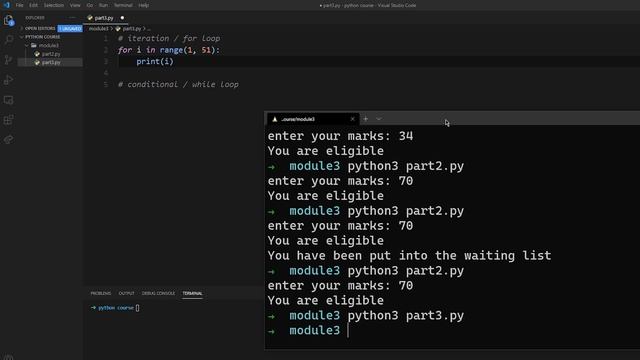Click 'You have been put into the waiting list'
Viewport: 640px width, 360px height.
click(409, 256)
